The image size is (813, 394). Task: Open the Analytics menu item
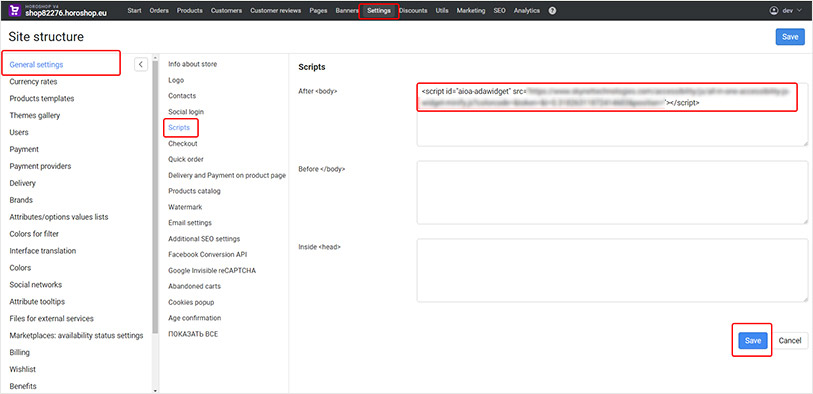527,10
